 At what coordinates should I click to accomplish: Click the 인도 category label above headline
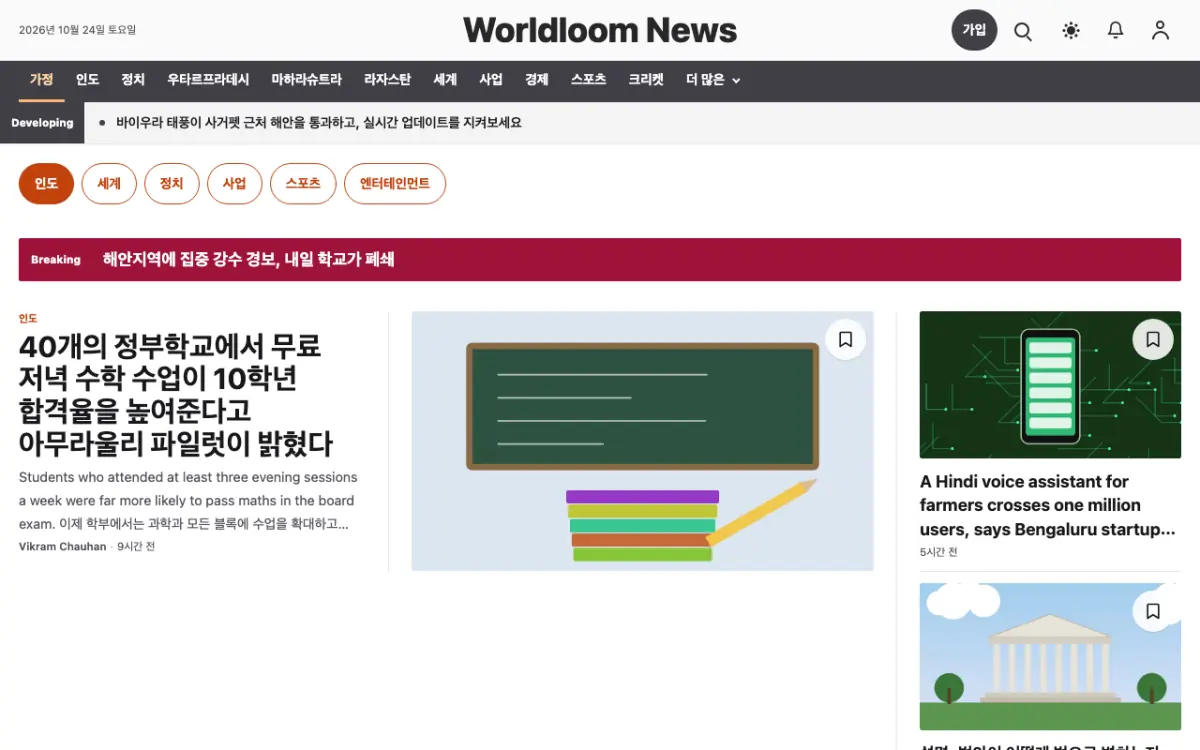click(x=28, y=319)
